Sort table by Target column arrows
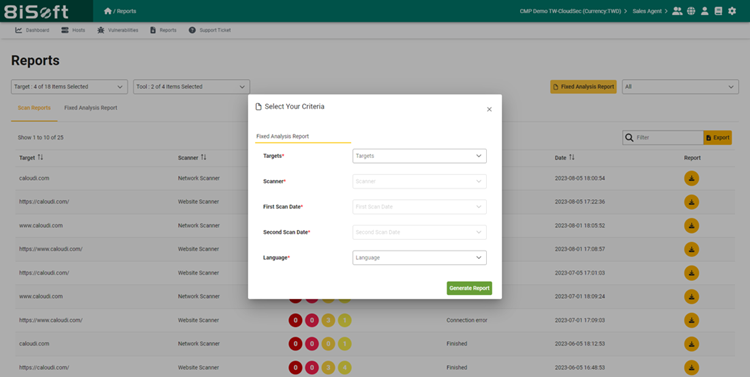 (x=40, y=157)
